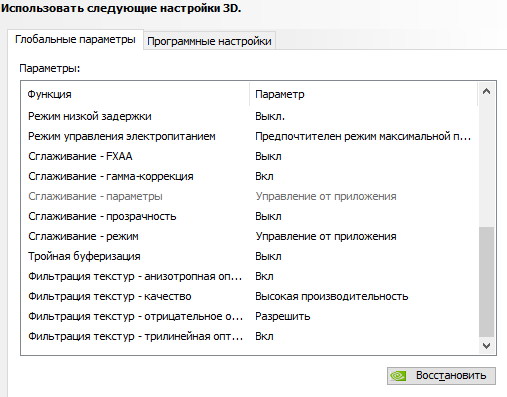
Task: Select the Сглаживание - режим row
Action: tap(249, 236)
